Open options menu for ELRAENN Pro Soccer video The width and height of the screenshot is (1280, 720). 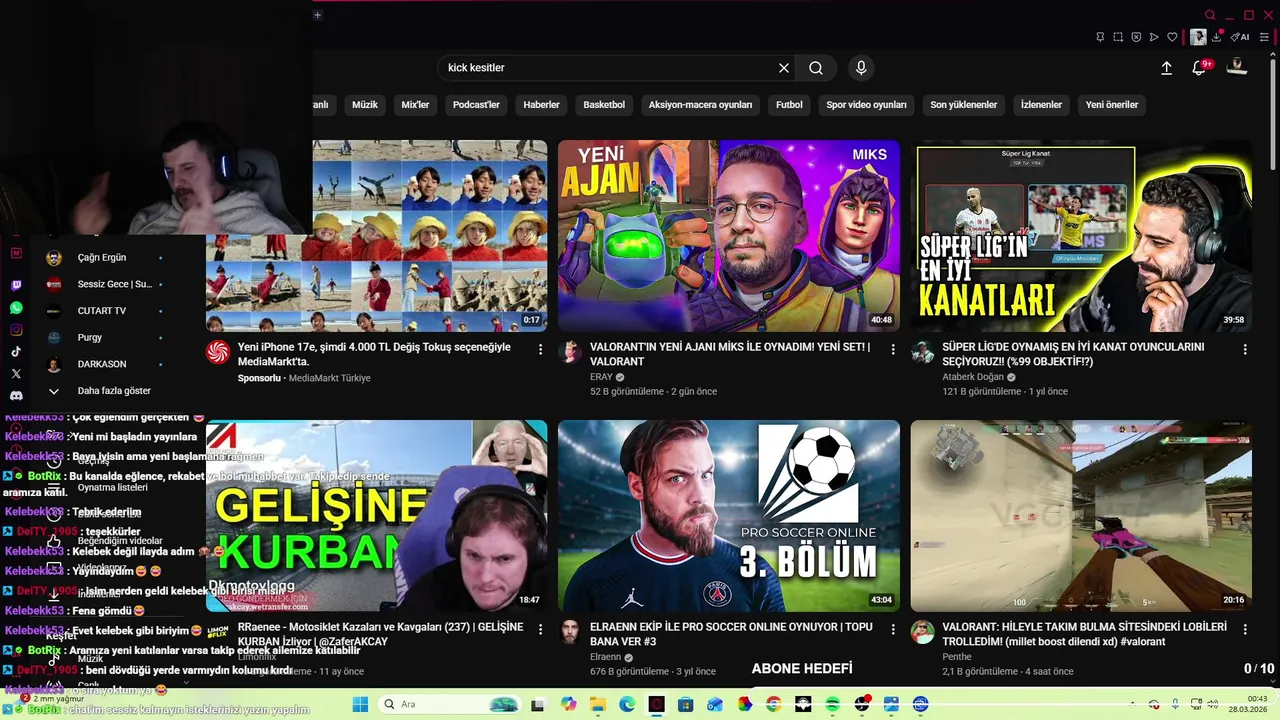pyautogui.click(x=893, y=629)
